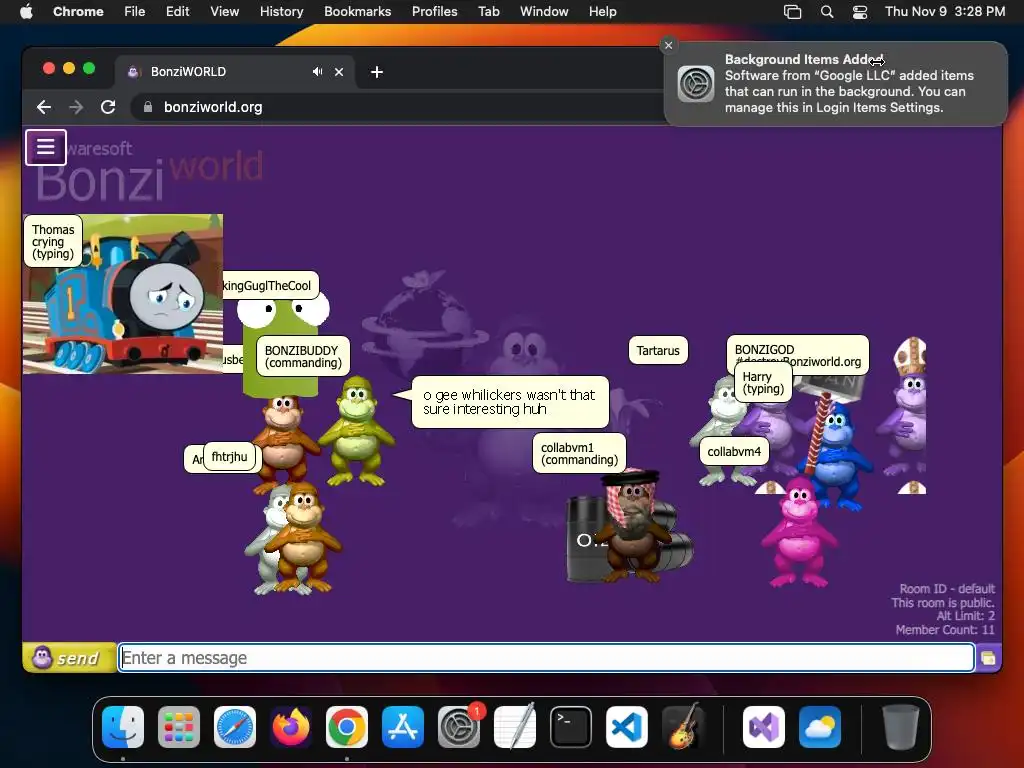Click the BONZIBUDDY (commanding) name tag
Image resolution: width=1024 pixels, height=768 pixels.
[303, 357]
